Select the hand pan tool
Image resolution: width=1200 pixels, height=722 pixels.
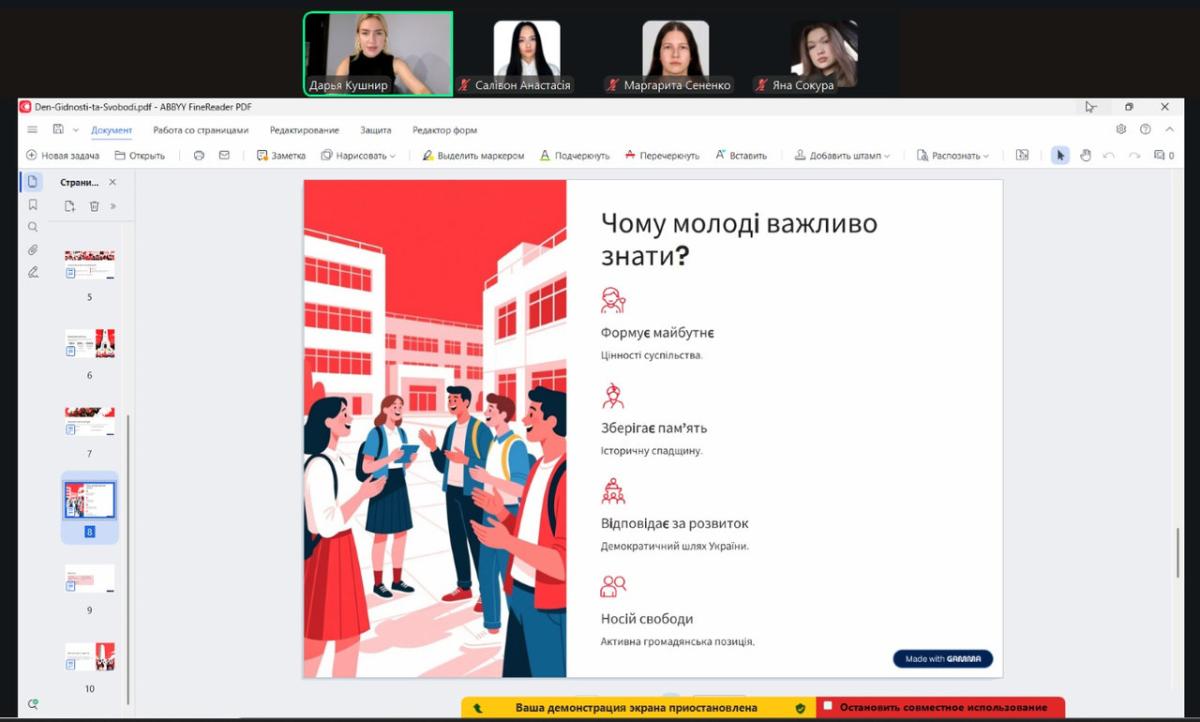[x=1085, y=155]
